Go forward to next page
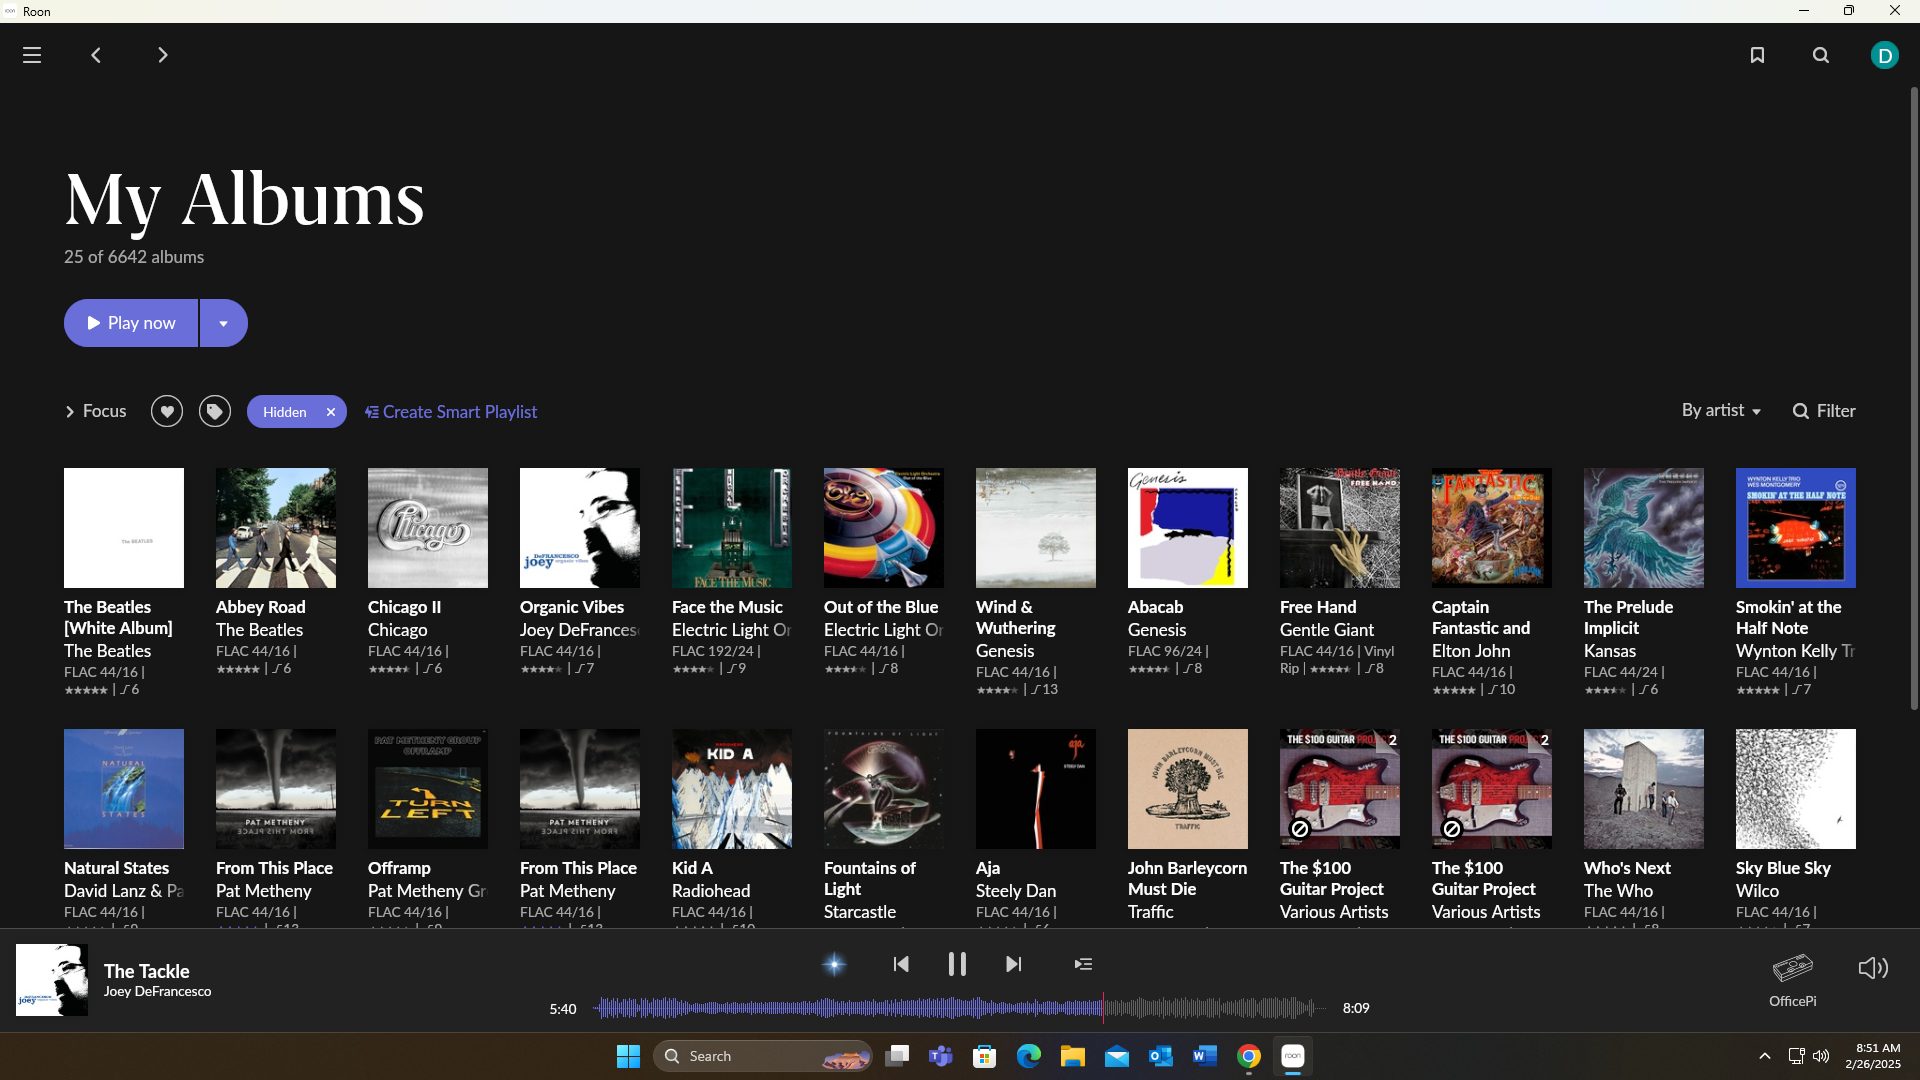The height and width of the screenshot is (1080, 1920). point(163,55)
